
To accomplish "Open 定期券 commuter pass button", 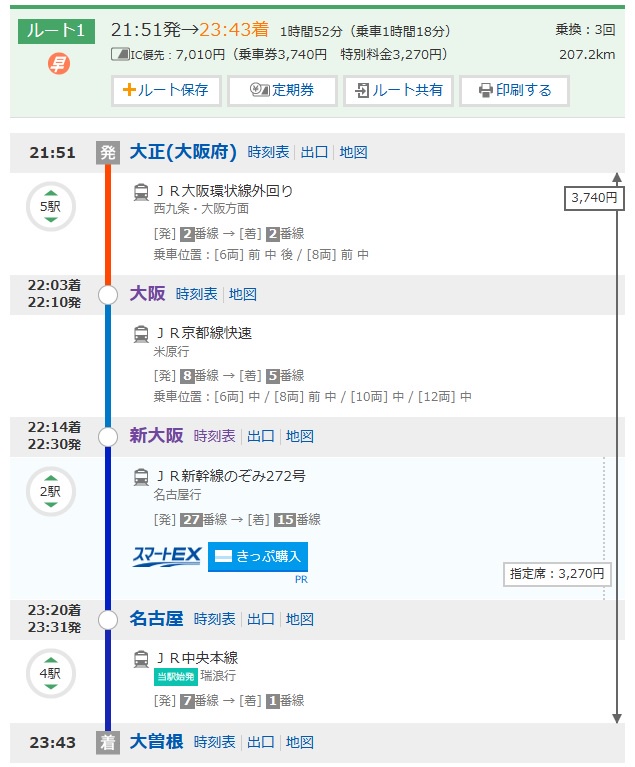I will click(282, 90).
